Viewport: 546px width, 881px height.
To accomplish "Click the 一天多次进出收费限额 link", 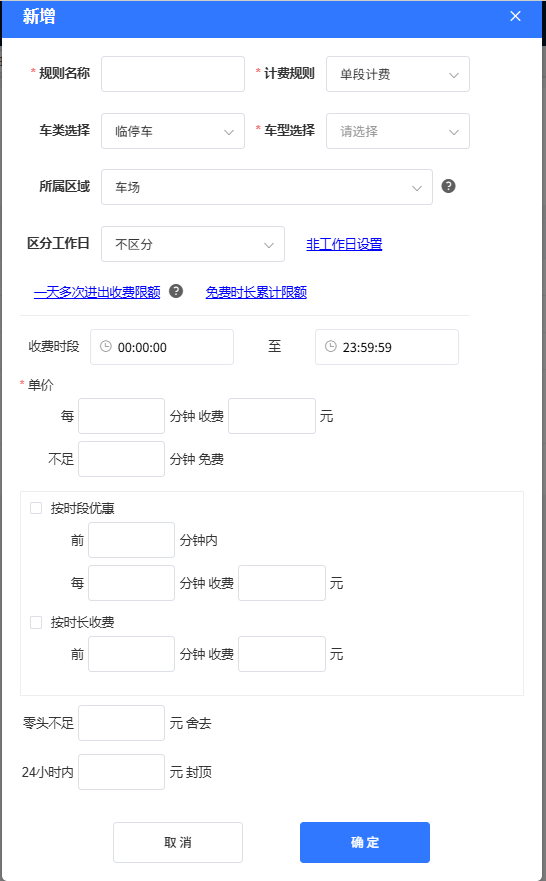I will click(97, 292).
